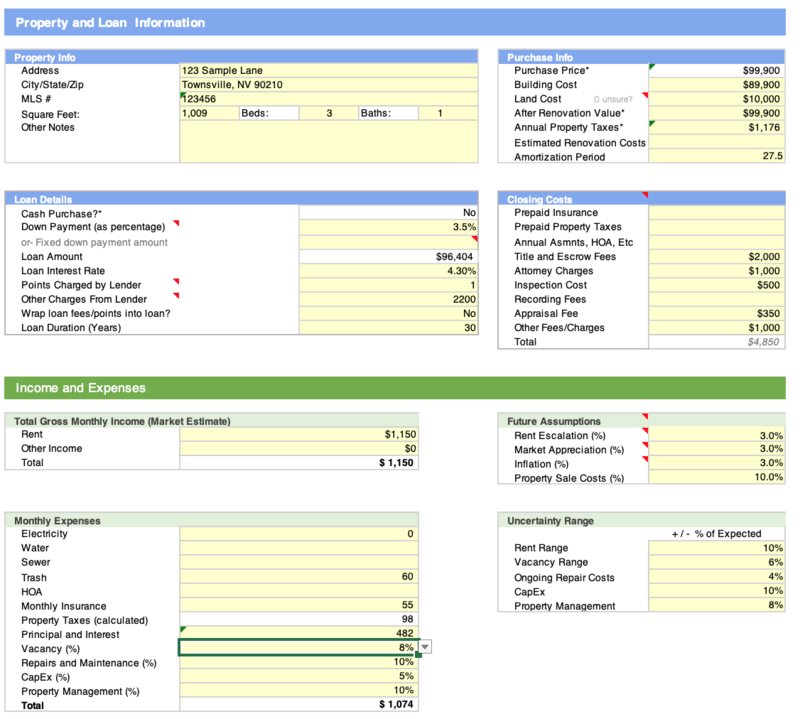Click comment marker next to Points Charged by Lender
Image resolution: width=800 pixels, height=719 pixels.
point(176,282)
